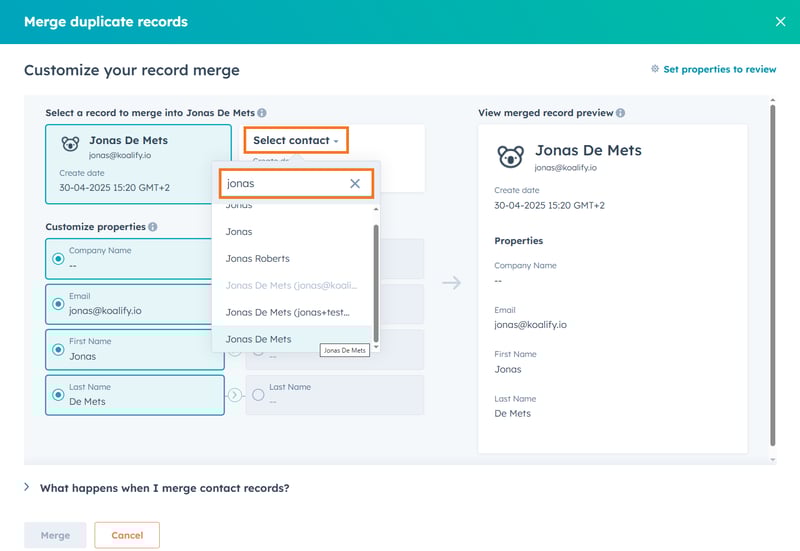
Task: Click the gear icon beside Set properties to review
Action: pyautogui.click(x=655, y=69)
